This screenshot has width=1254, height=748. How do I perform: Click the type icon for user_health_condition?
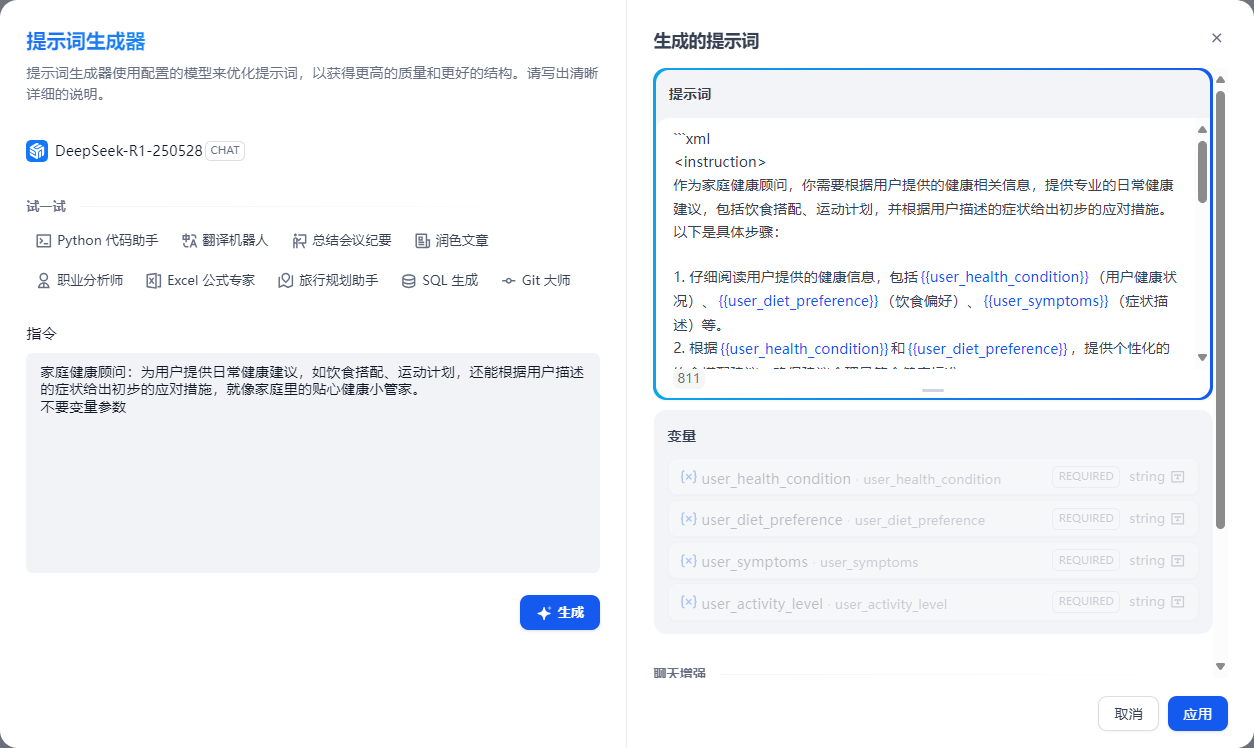point(1178,477)
